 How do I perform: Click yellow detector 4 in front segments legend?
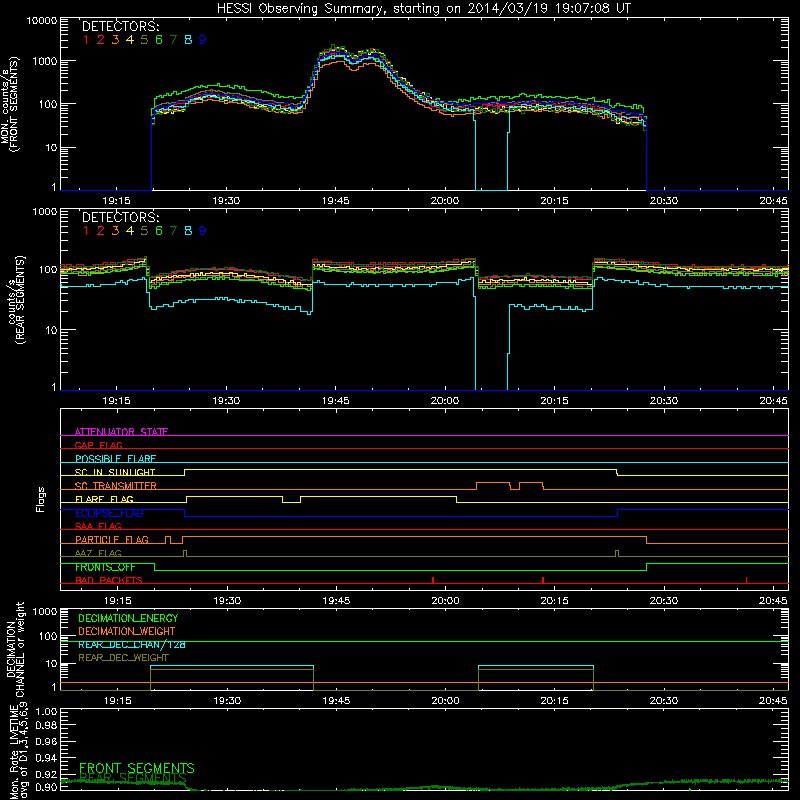130,39
